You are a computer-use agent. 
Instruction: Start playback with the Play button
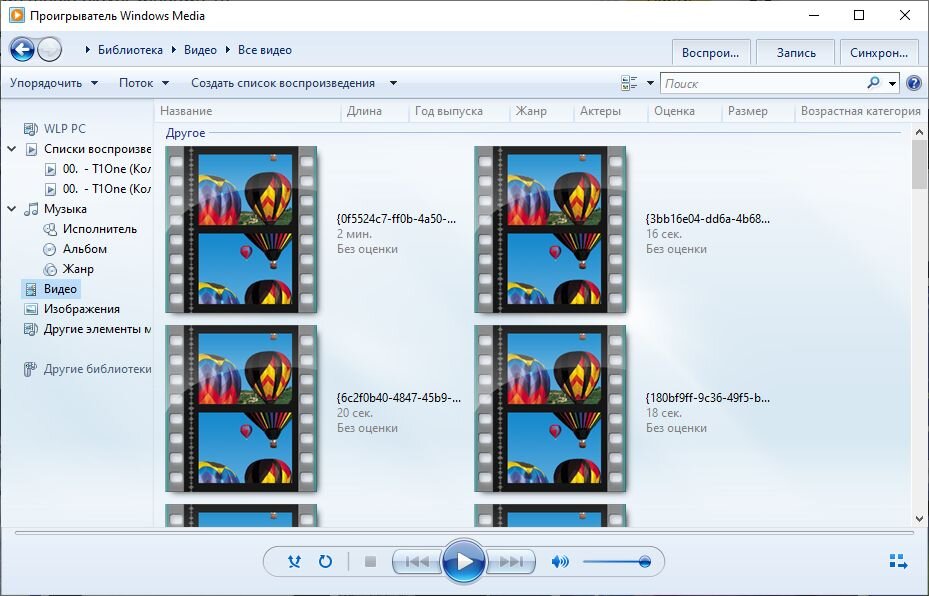(x=464, y=561)
